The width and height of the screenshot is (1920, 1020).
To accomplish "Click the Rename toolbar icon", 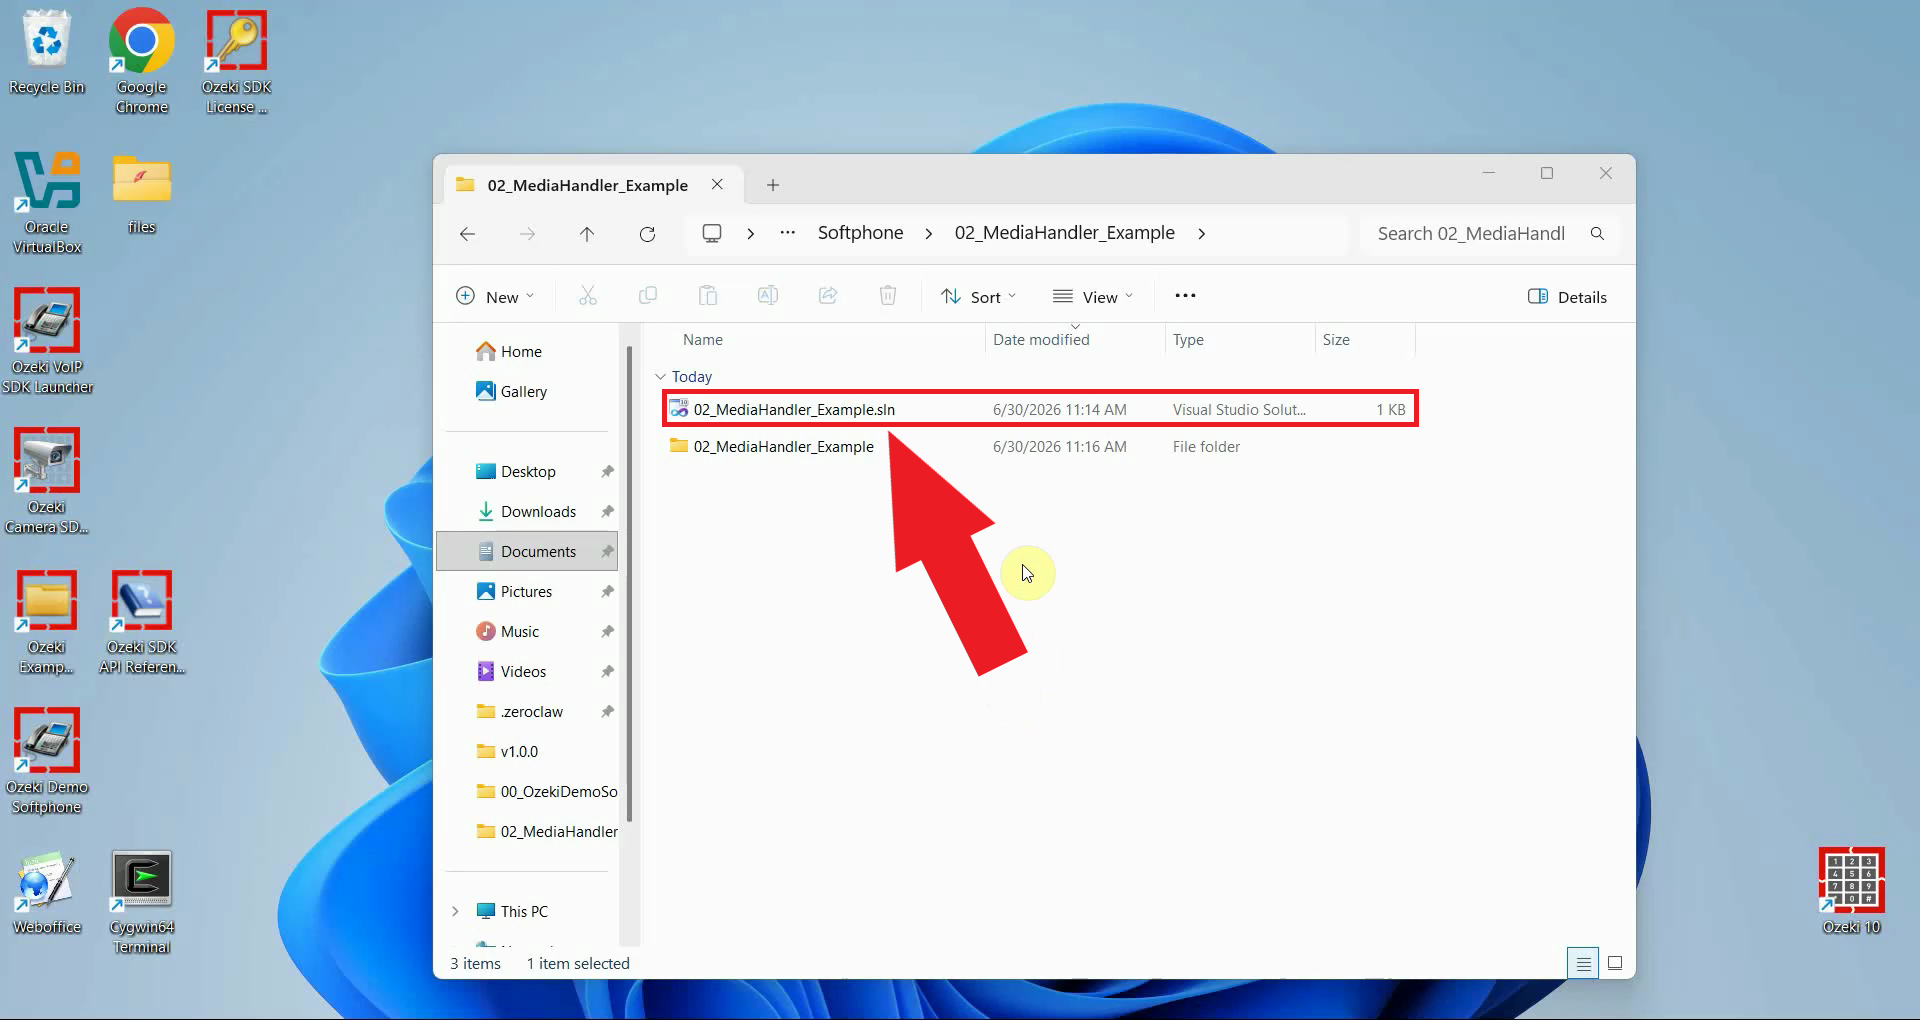I will tap(768, 296).
